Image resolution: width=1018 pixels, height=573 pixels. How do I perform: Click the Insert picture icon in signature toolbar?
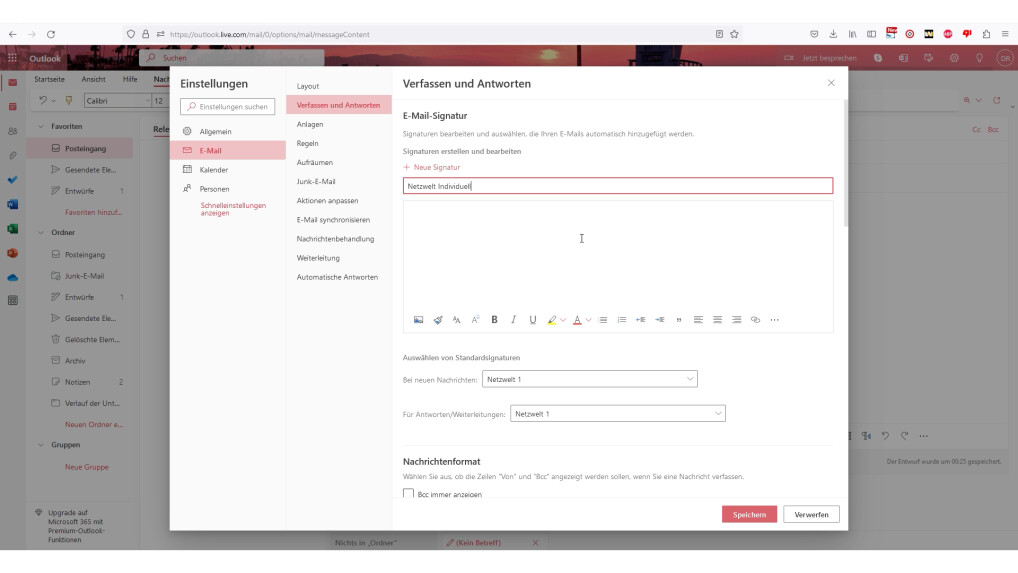(418, 320)
